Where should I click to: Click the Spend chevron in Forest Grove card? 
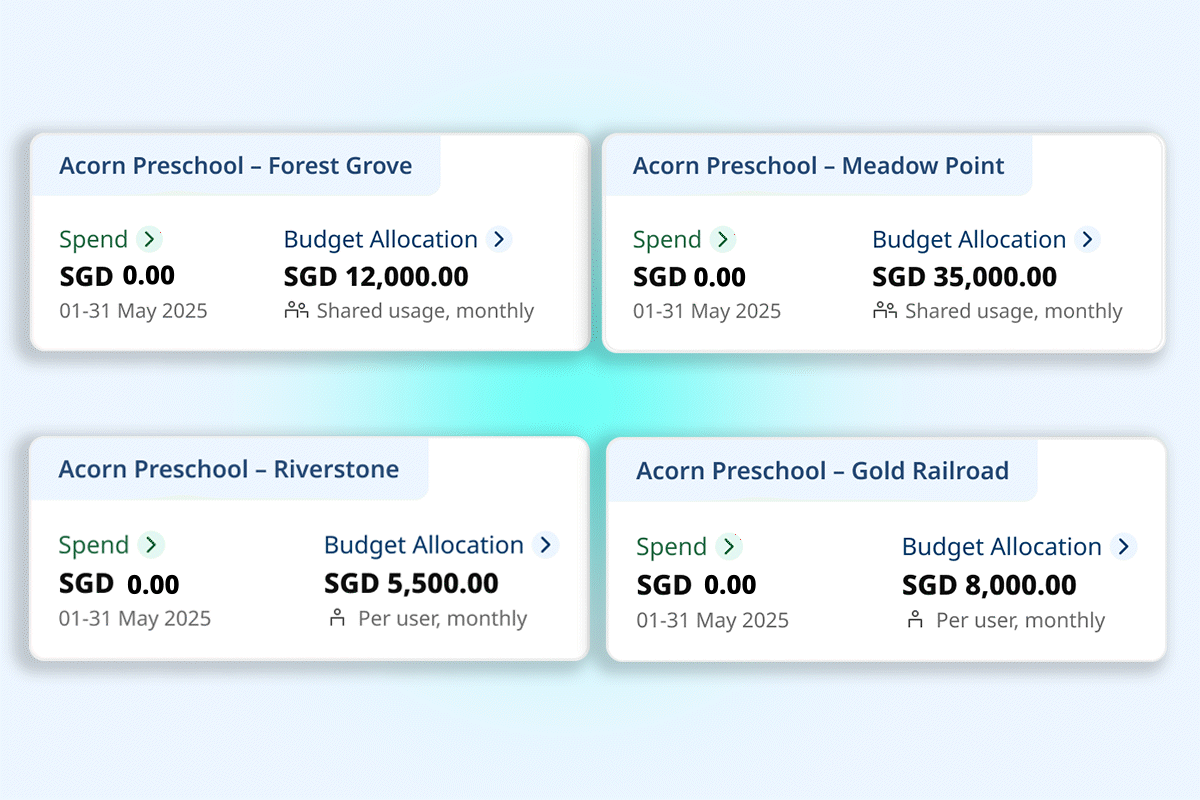click(x=149, y=239)
